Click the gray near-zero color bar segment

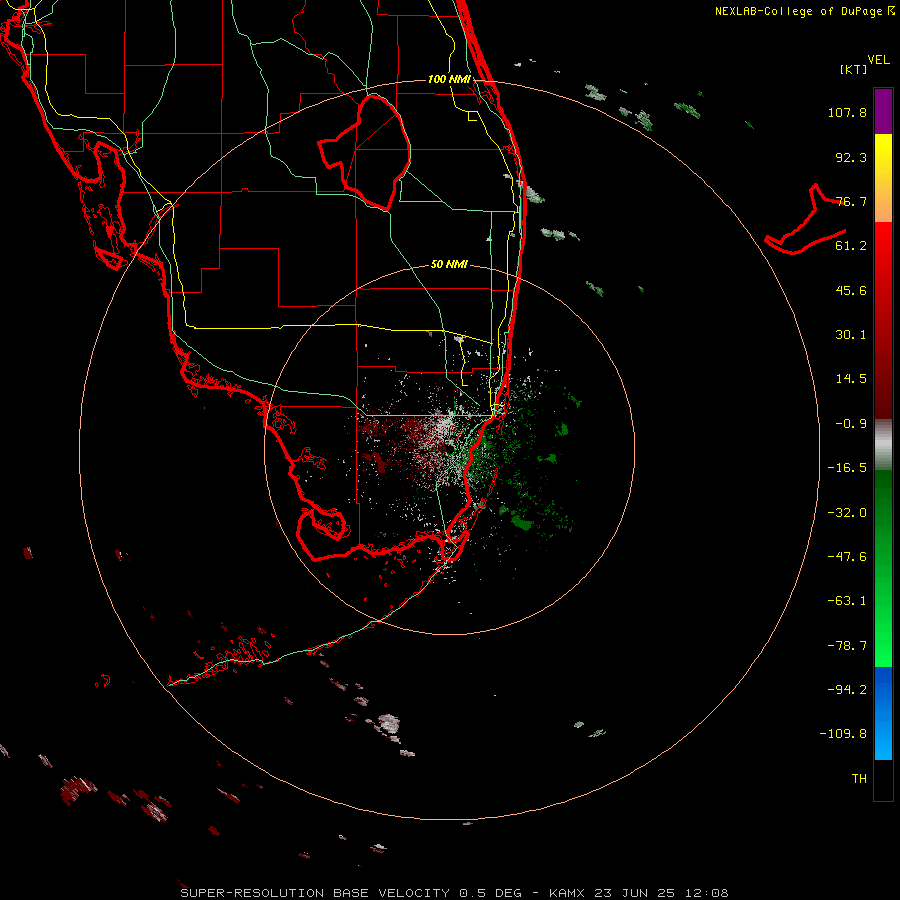(883, 445)
